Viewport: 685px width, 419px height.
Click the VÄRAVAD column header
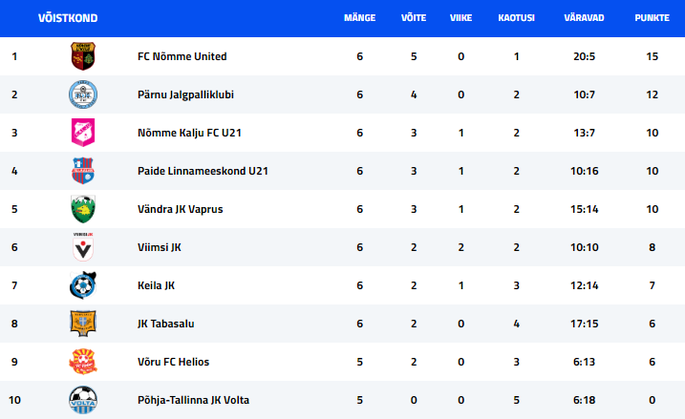(x=584, y=18)
